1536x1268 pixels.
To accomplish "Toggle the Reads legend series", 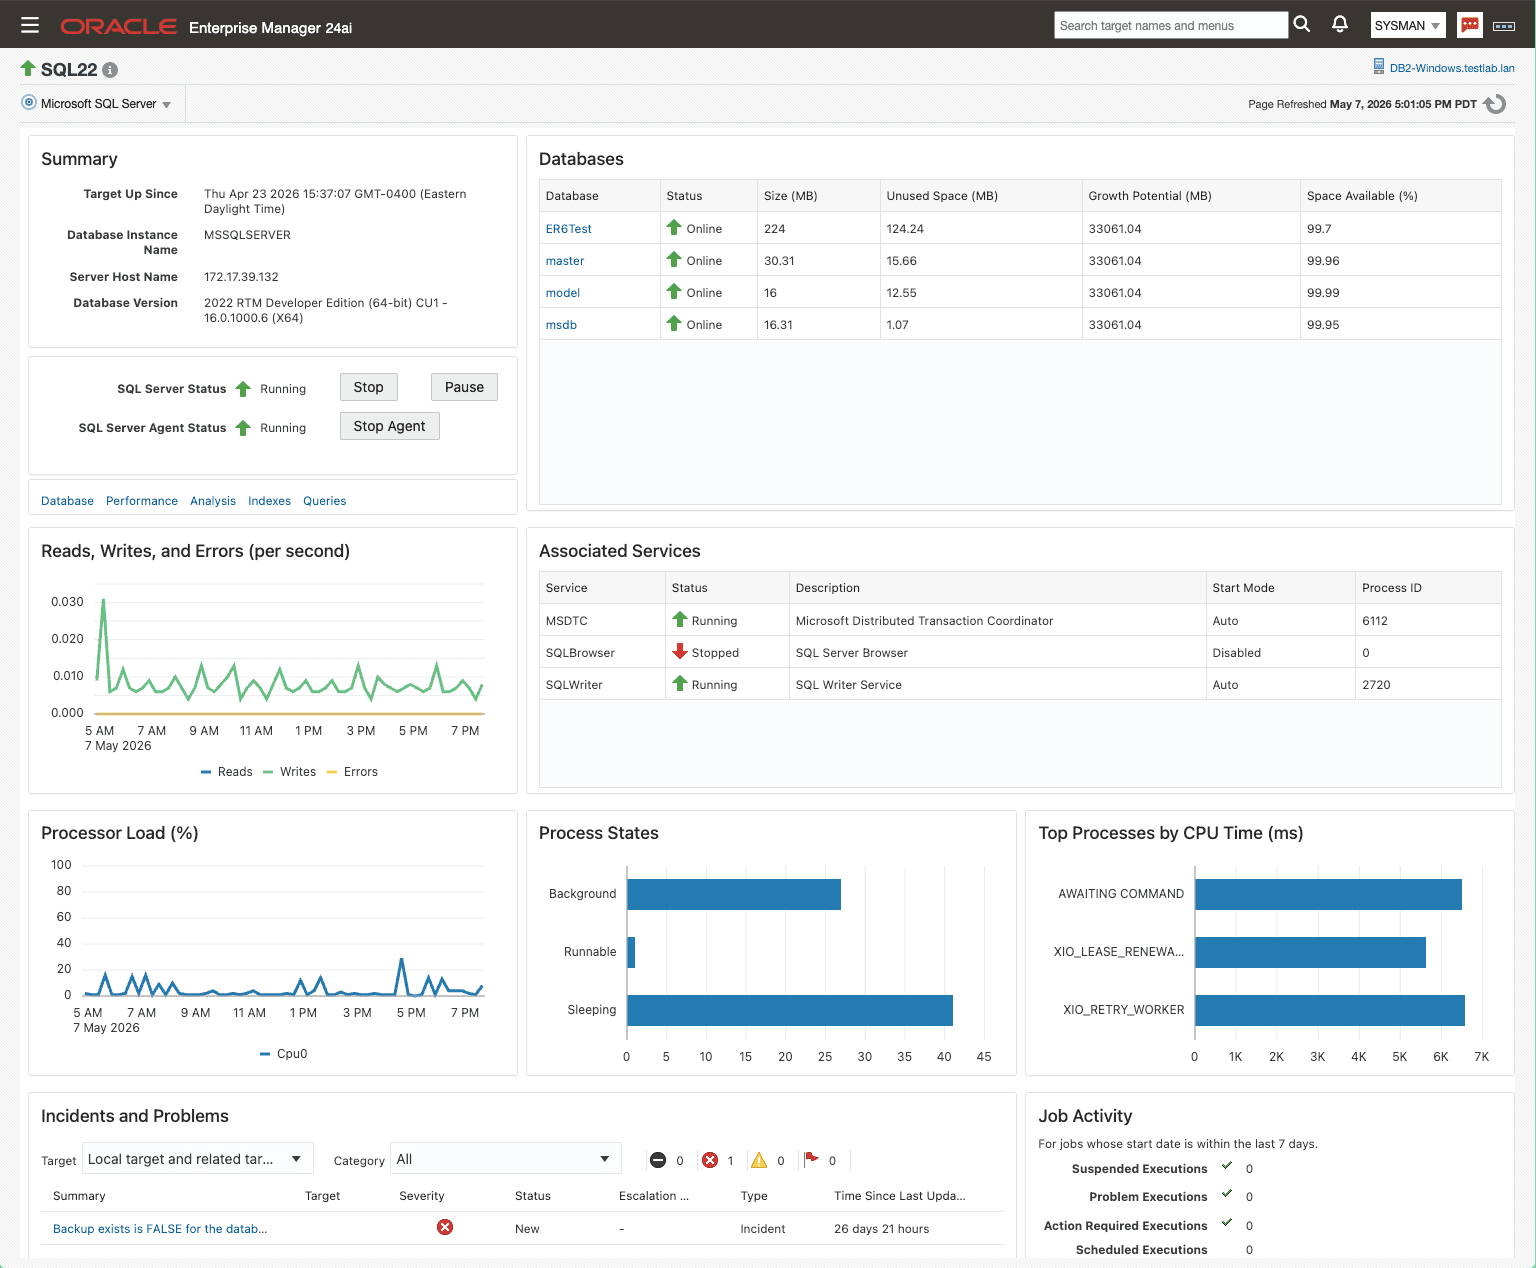I will point(227,772).
